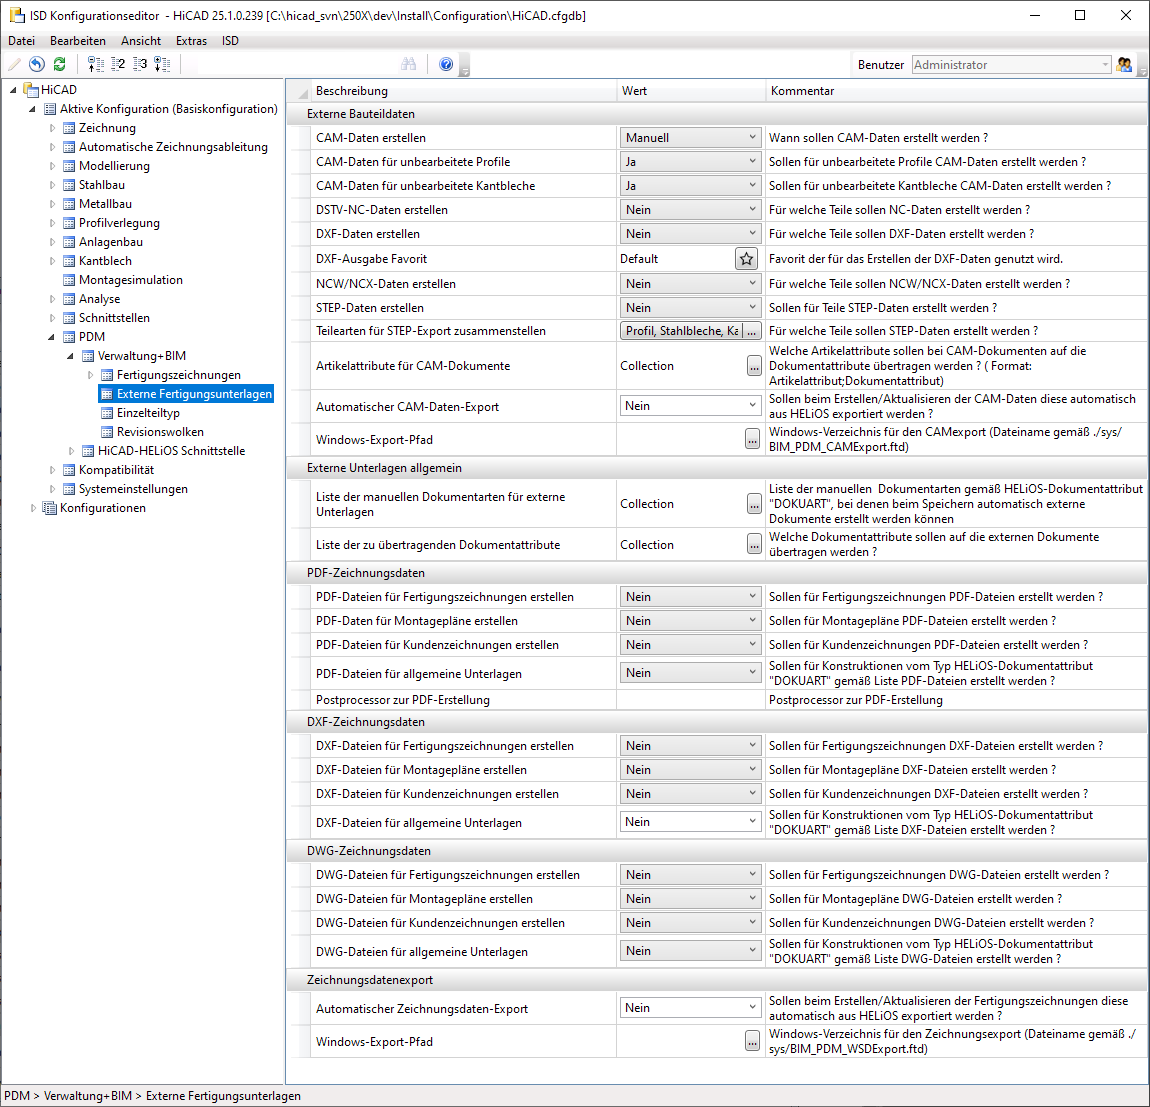
Task: Select the Kompatibilität tree item
Action: click(x=116, y=470)
